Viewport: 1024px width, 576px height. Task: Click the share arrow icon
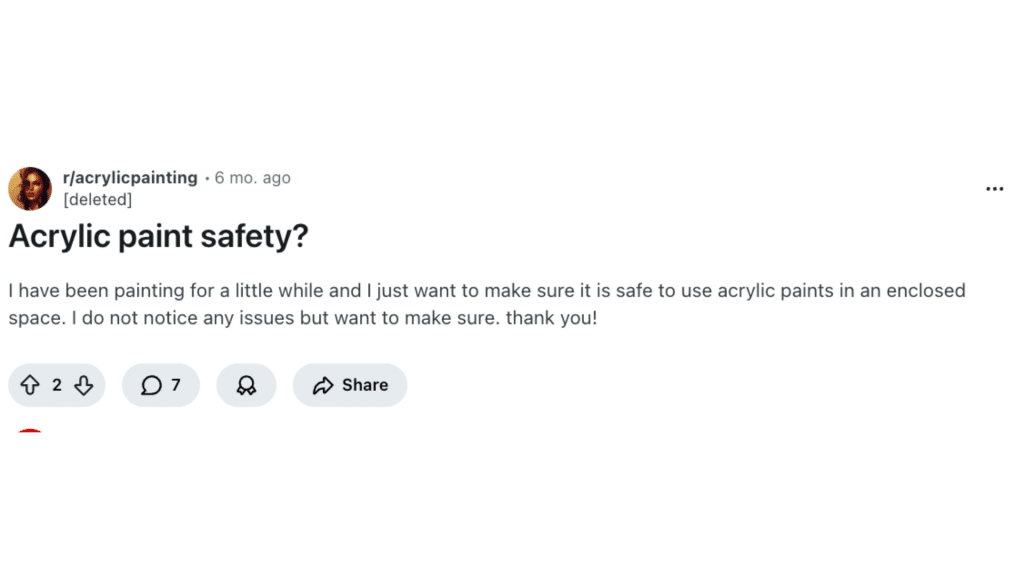coord(321,384)
